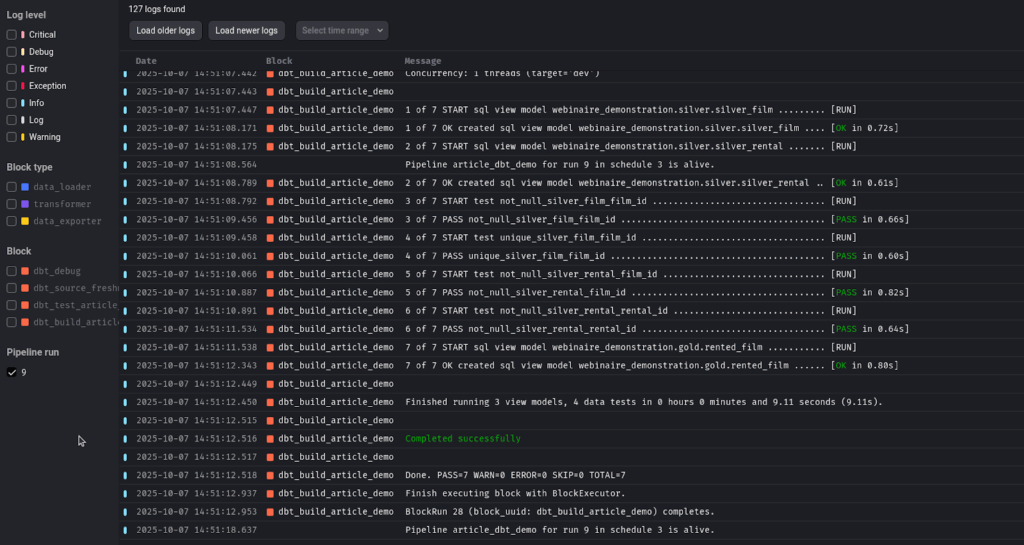Tick the Warning log level checkbox

tap(12, 137)
